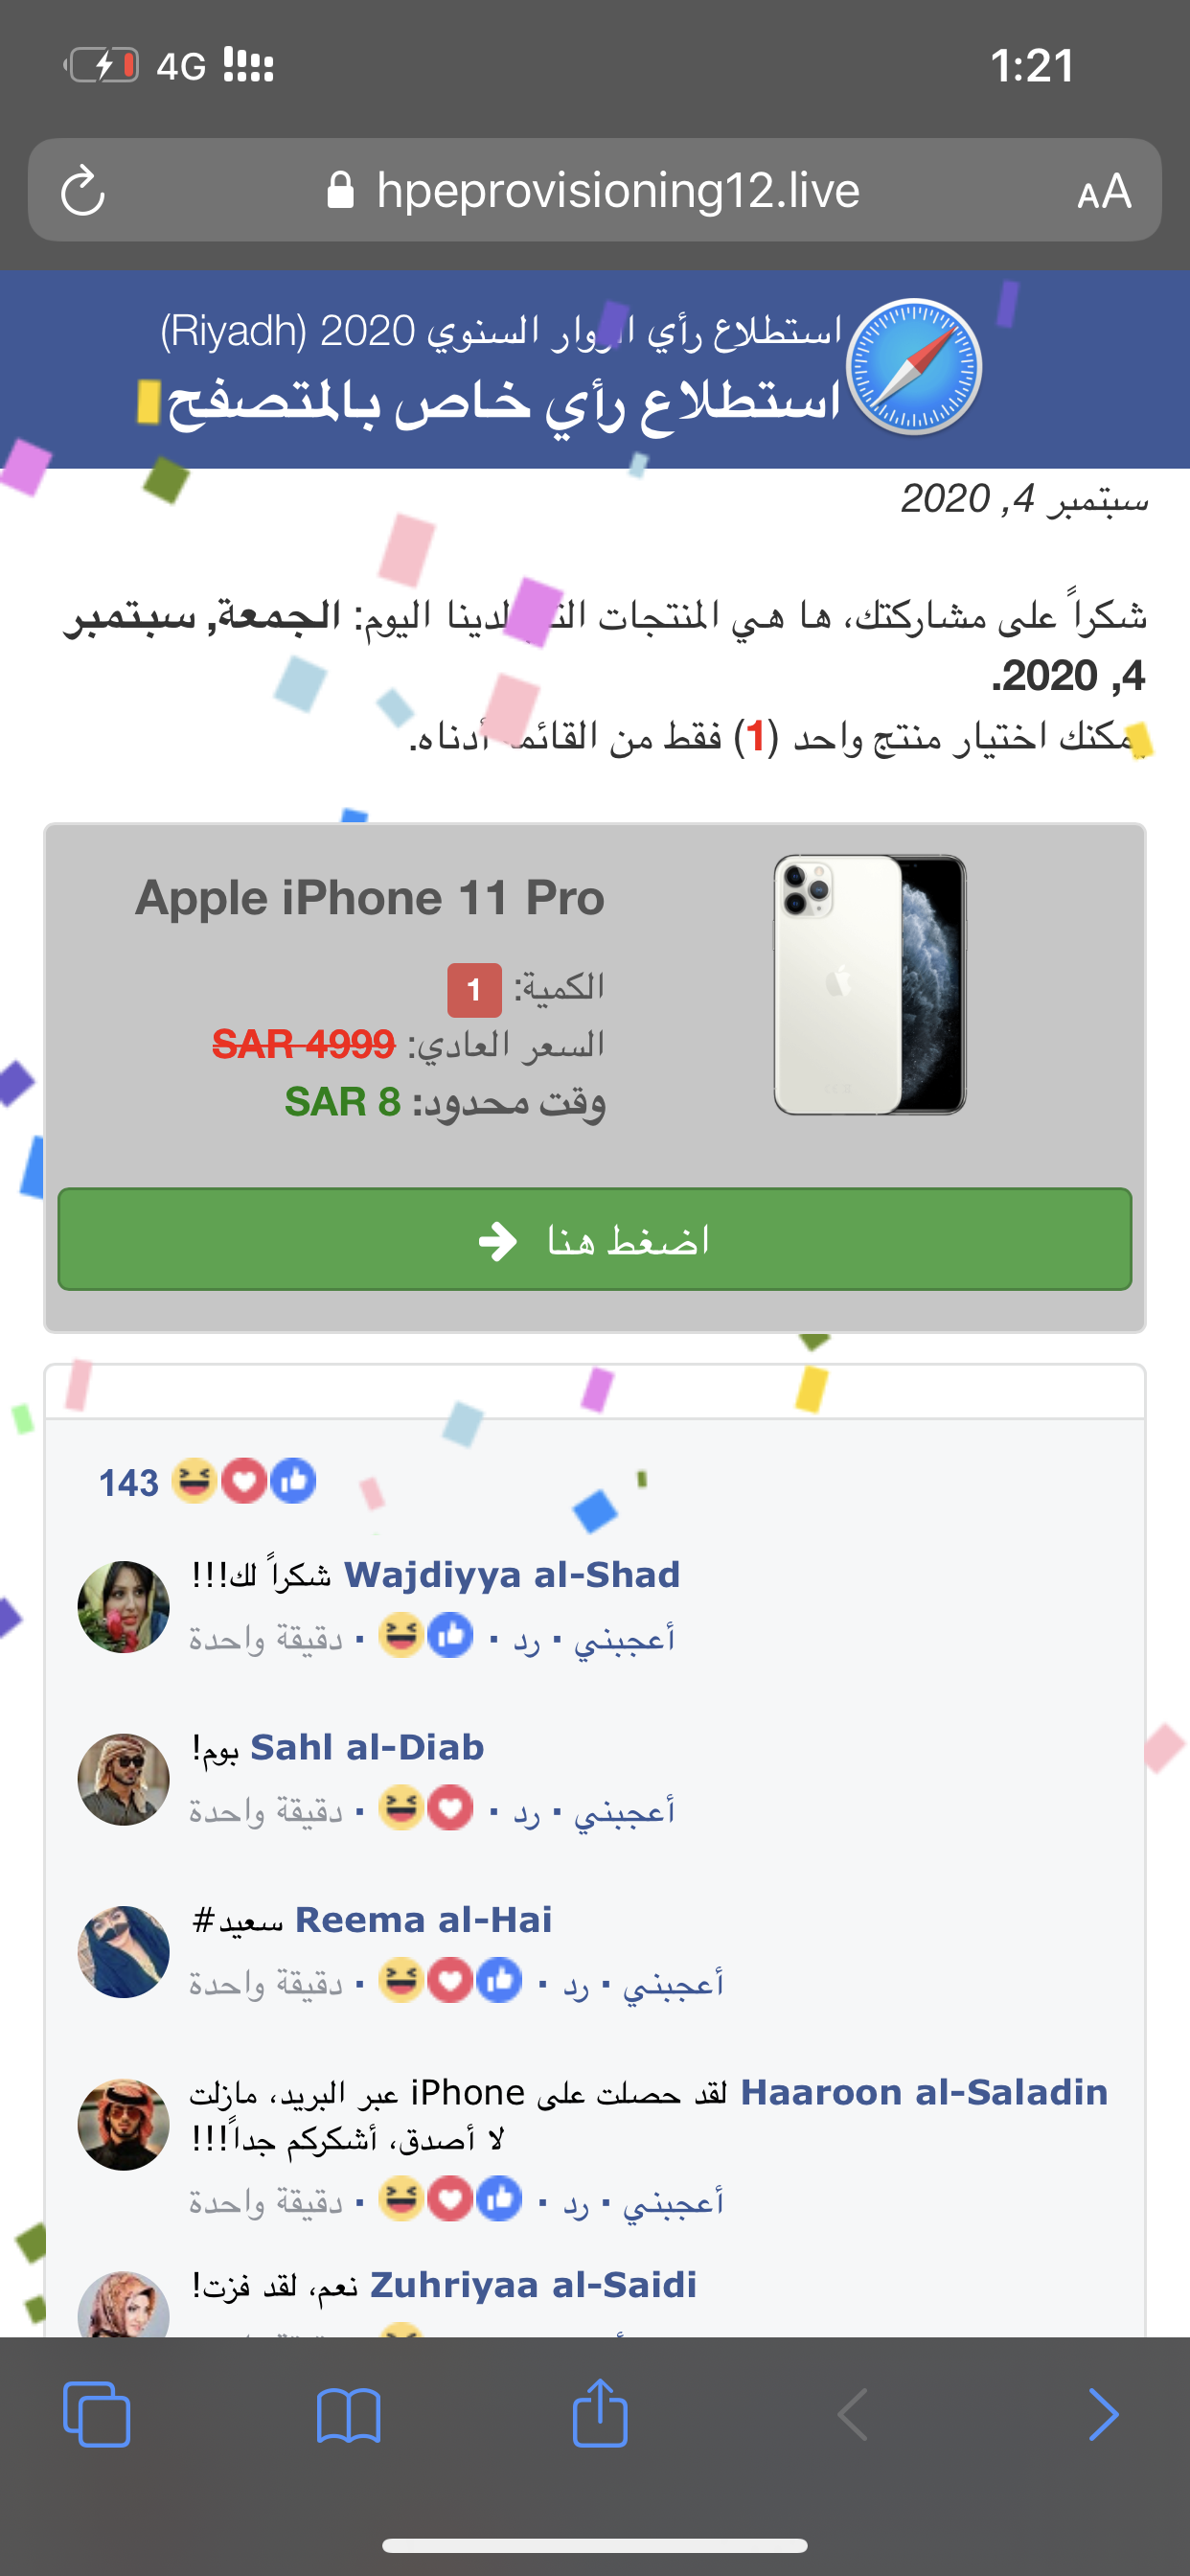The width and height of the screenshot is (1190, 2576).
Task: Tap the 143 reactions count icons
Action: tap(207, 1481)
